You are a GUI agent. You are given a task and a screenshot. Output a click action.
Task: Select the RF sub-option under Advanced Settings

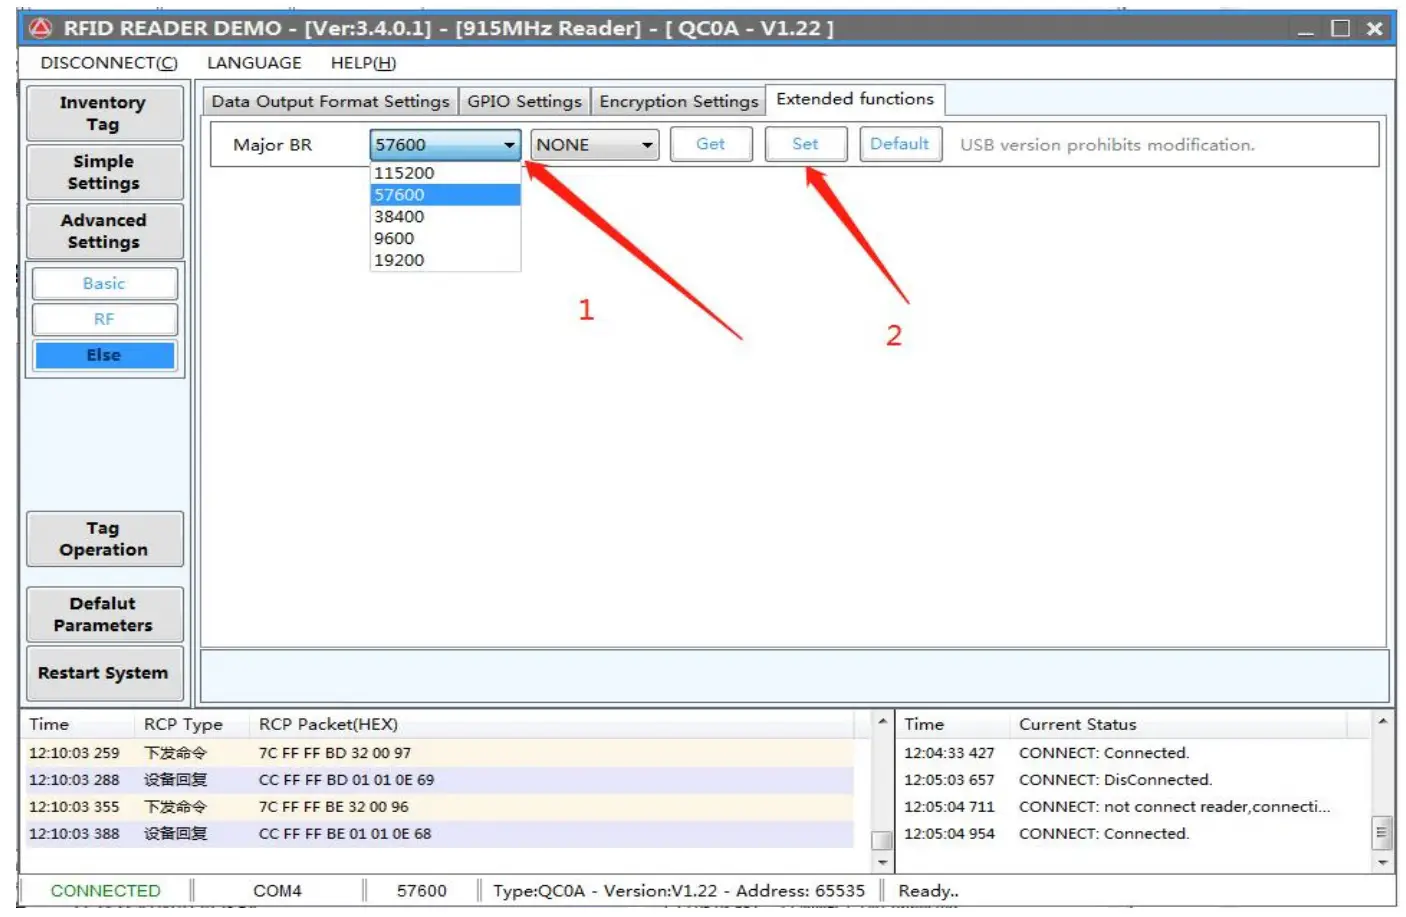pos(104,319)
